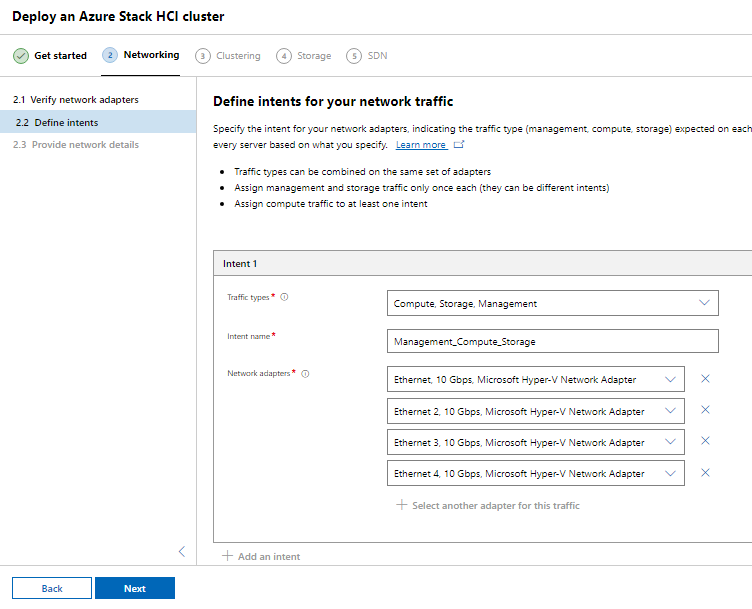Click the Back button

coord(52,588)
